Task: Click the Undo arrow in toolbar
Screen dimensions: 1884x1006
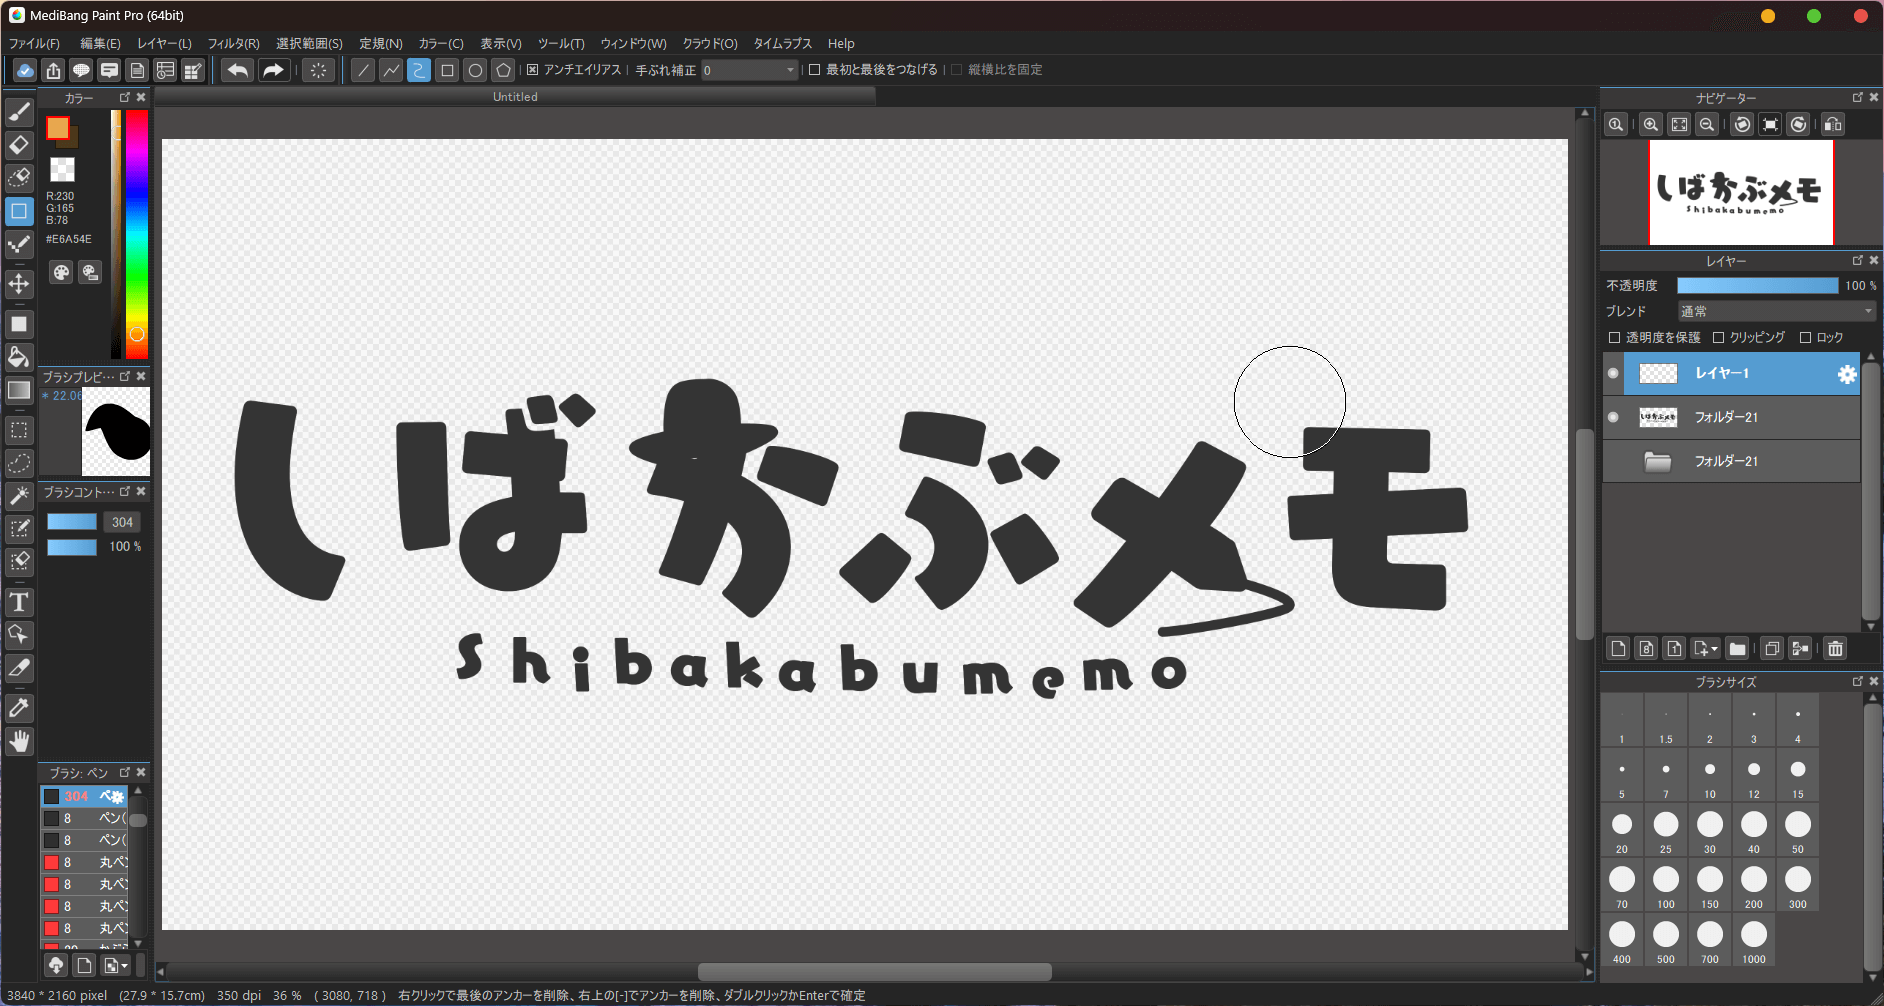Action: (238, 70)
